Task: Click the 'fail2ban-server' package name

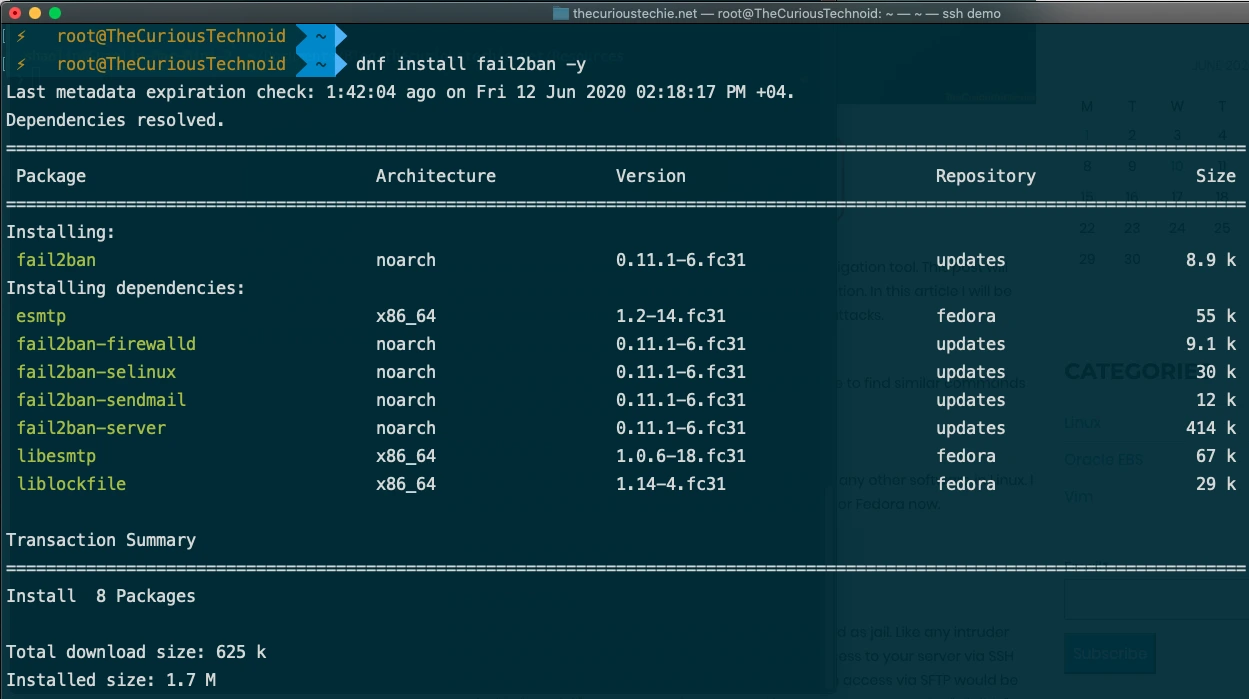Action: [x=91, y=428]
